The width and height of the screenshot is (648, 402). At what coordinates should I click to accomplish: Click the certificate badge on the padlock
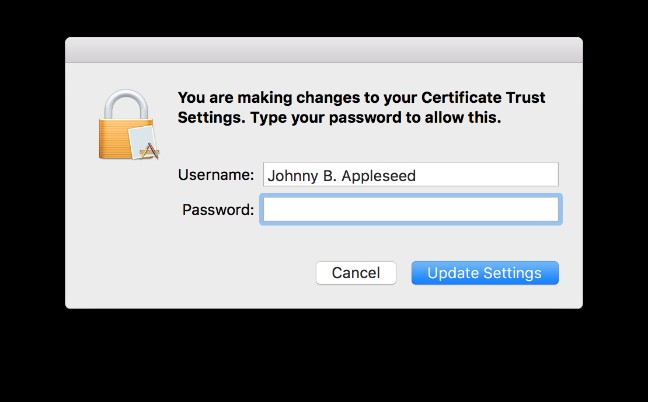pos(145,142)
